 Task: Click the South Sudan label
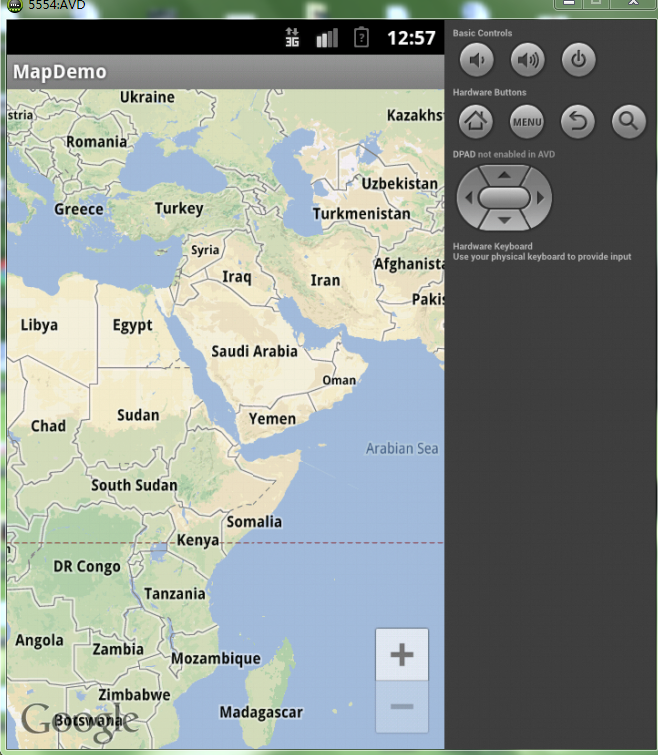[x=134, y=485]
